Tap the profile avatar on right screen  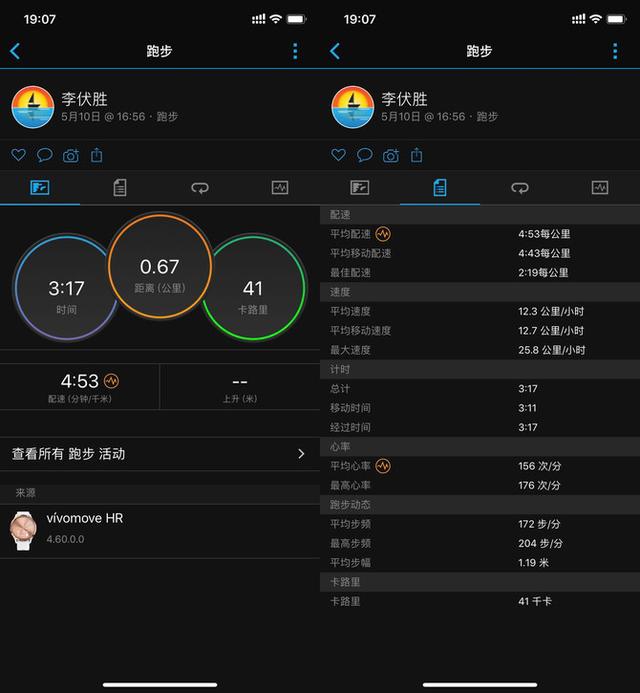pos(353,107)
